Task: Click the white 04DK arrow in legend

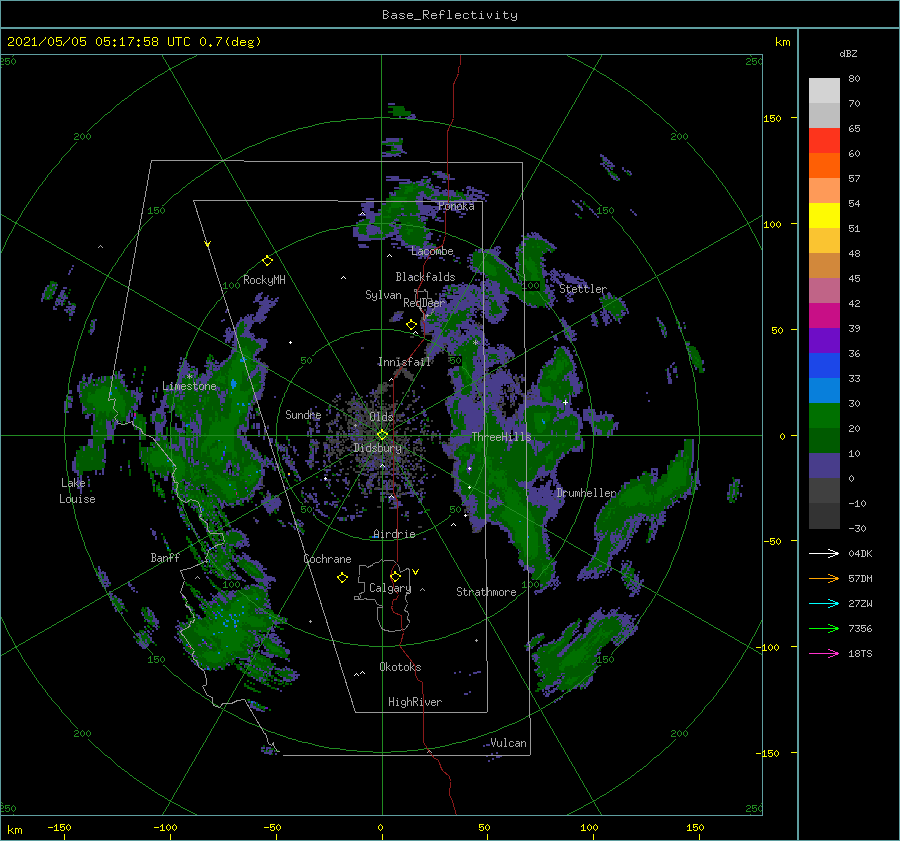Action: (x=824, y=553)
